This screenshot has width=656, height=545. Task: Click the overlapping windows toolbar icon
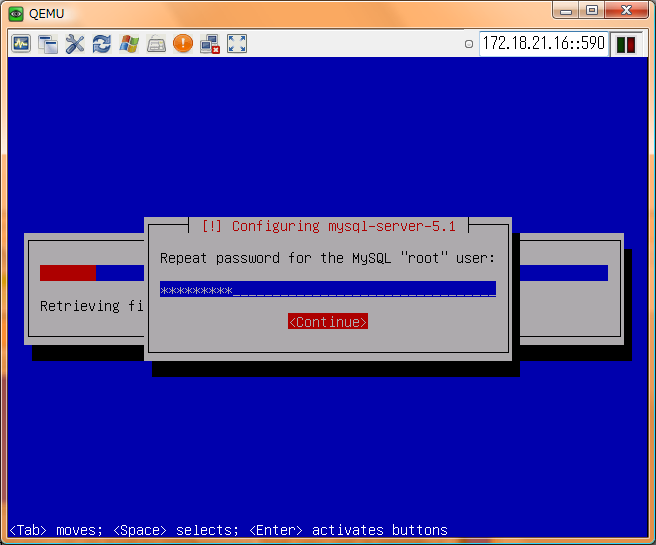48,43
